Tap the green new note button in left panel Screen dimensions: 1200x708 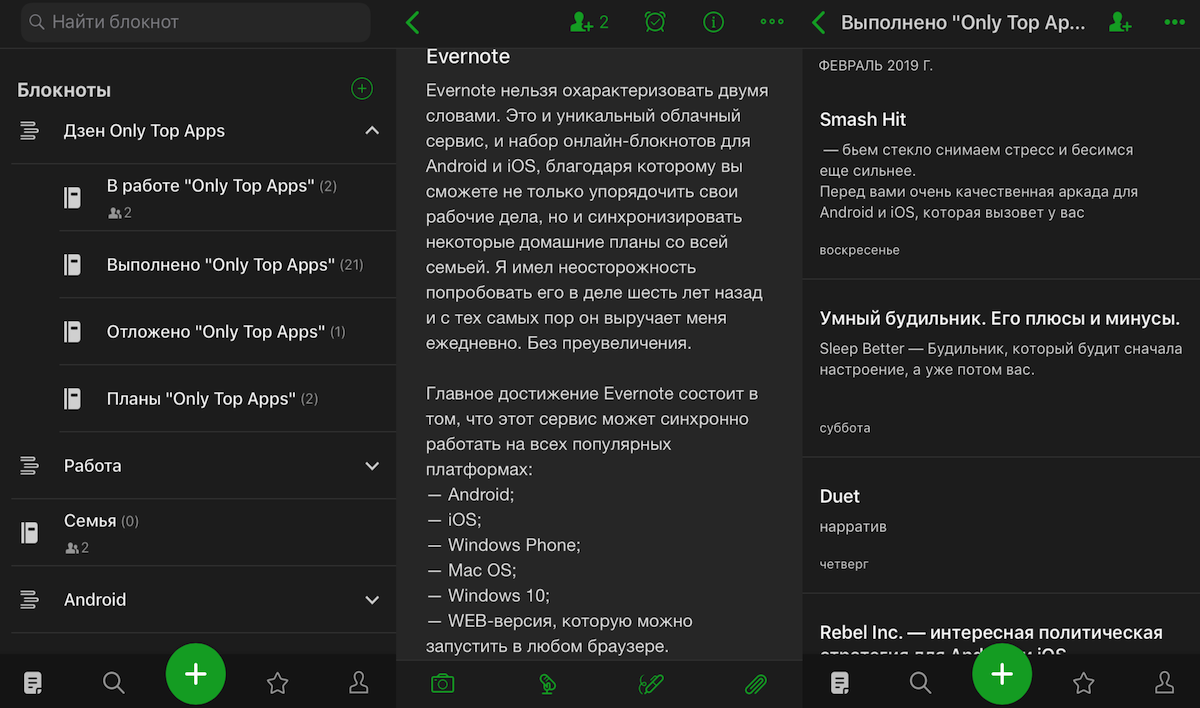(x=196, y=675)
